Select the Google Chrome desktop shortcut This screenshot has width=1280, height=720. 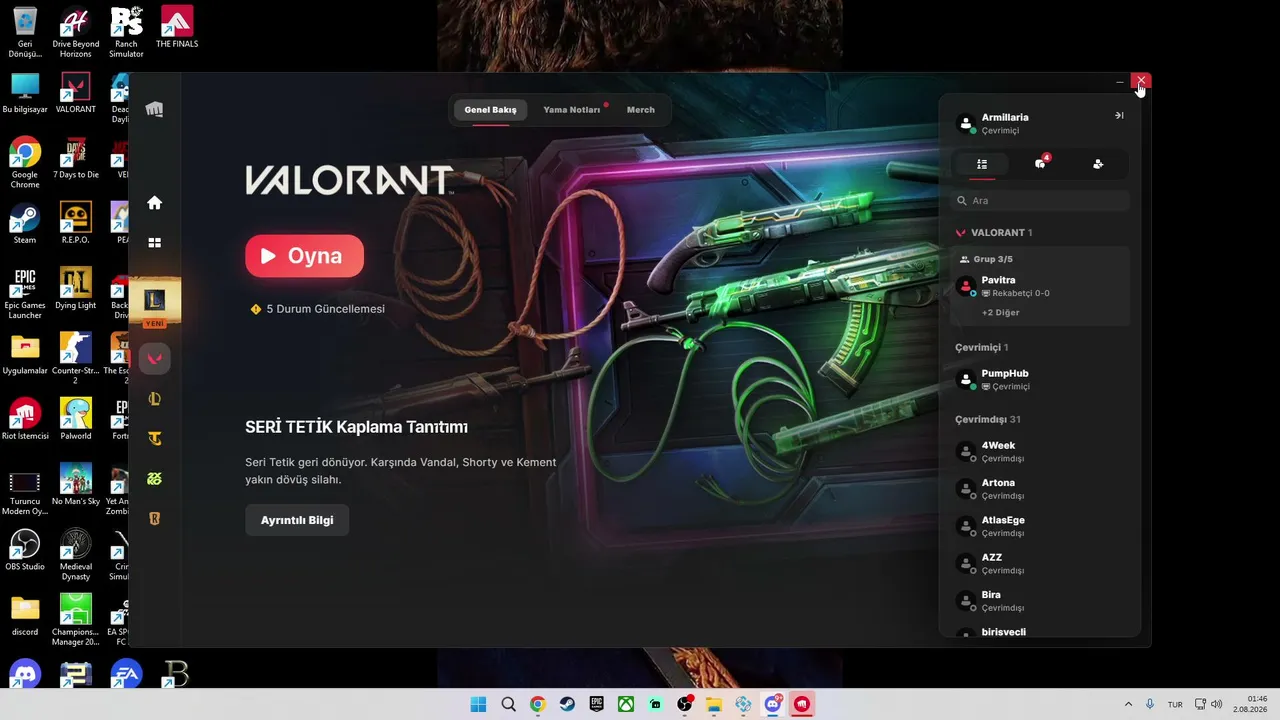coord(25,163)
